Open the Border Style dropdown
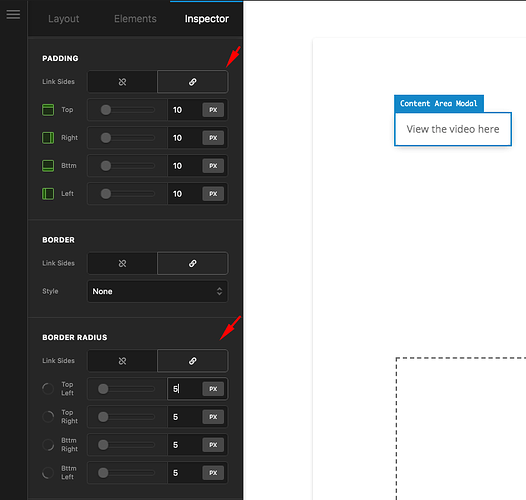Viewport: 526px width, 500px height. 157,291
